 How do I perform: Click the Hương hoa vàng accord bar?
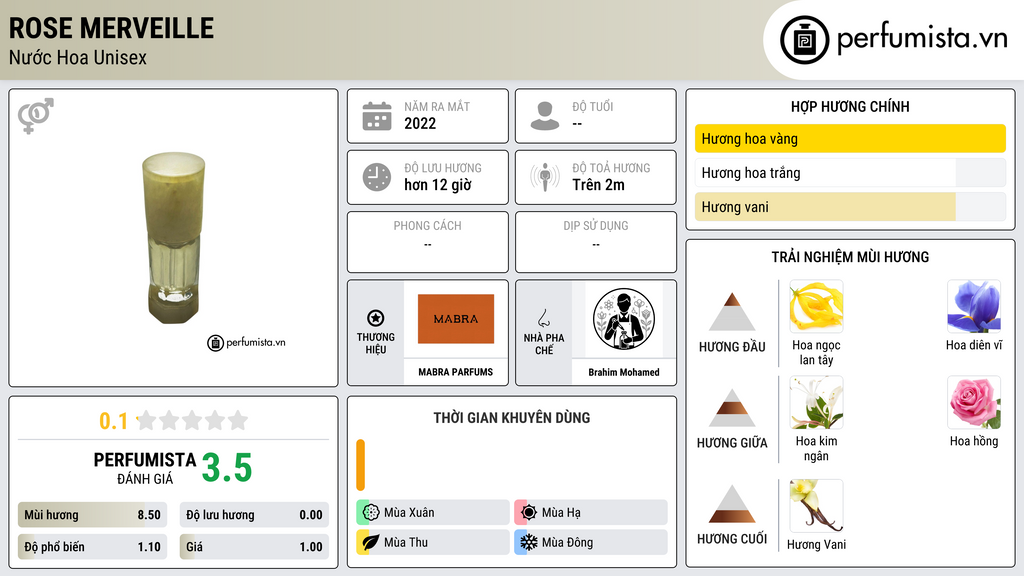coord(850,138)
